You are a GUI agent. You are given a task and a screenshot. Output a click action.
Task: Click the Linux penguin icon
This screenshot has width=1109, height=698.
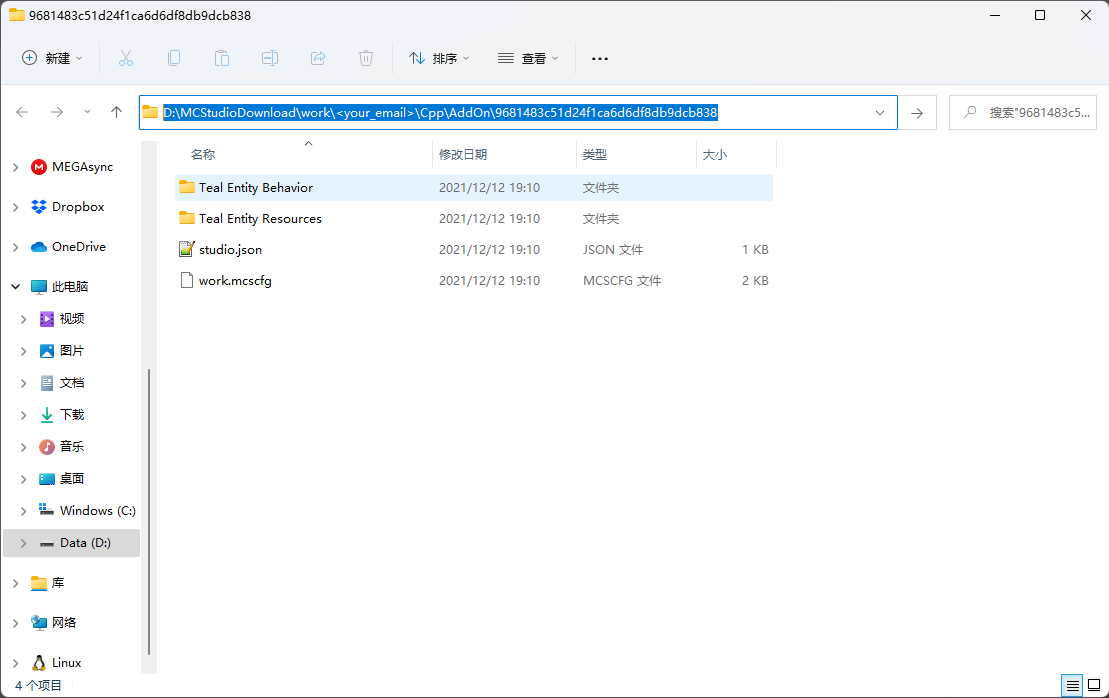(39, 663)
